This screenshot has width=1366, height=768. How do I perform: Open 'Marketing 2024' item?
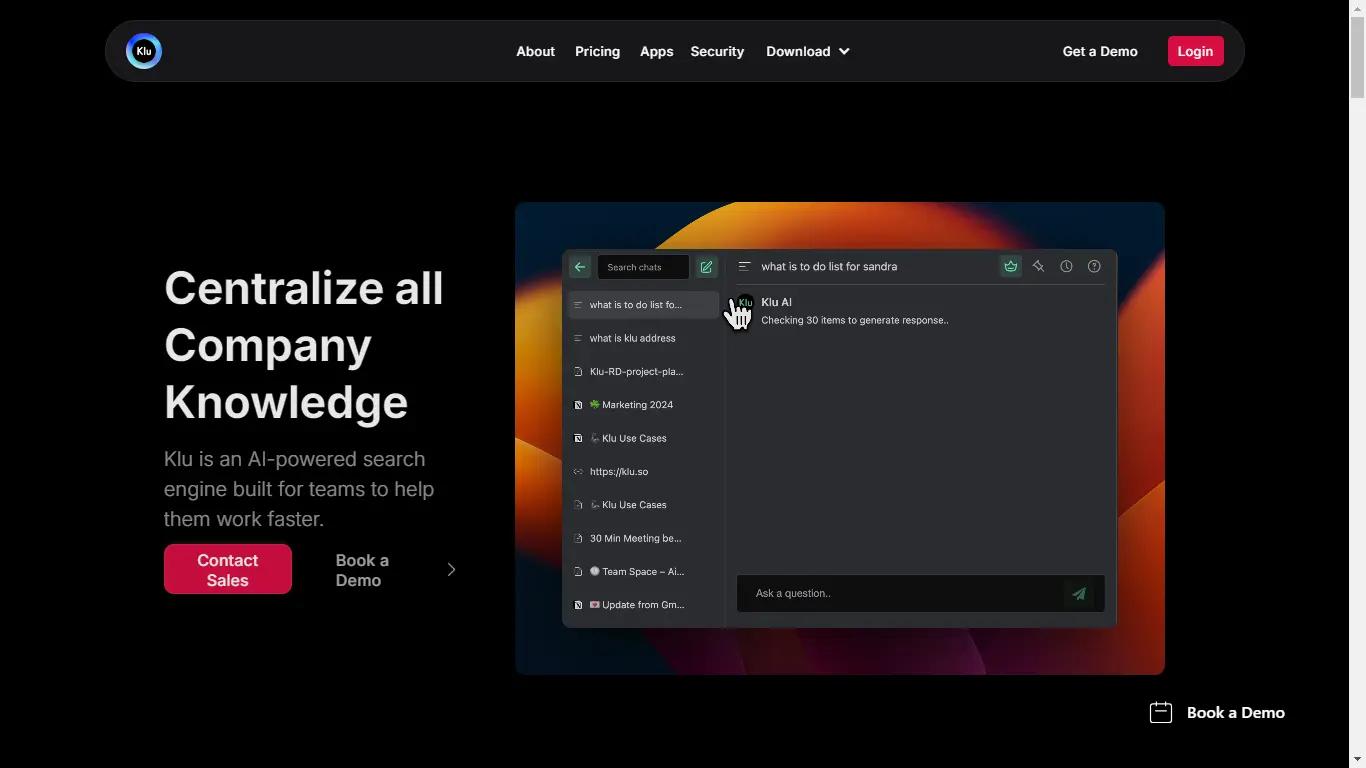[x=643, y=405]
